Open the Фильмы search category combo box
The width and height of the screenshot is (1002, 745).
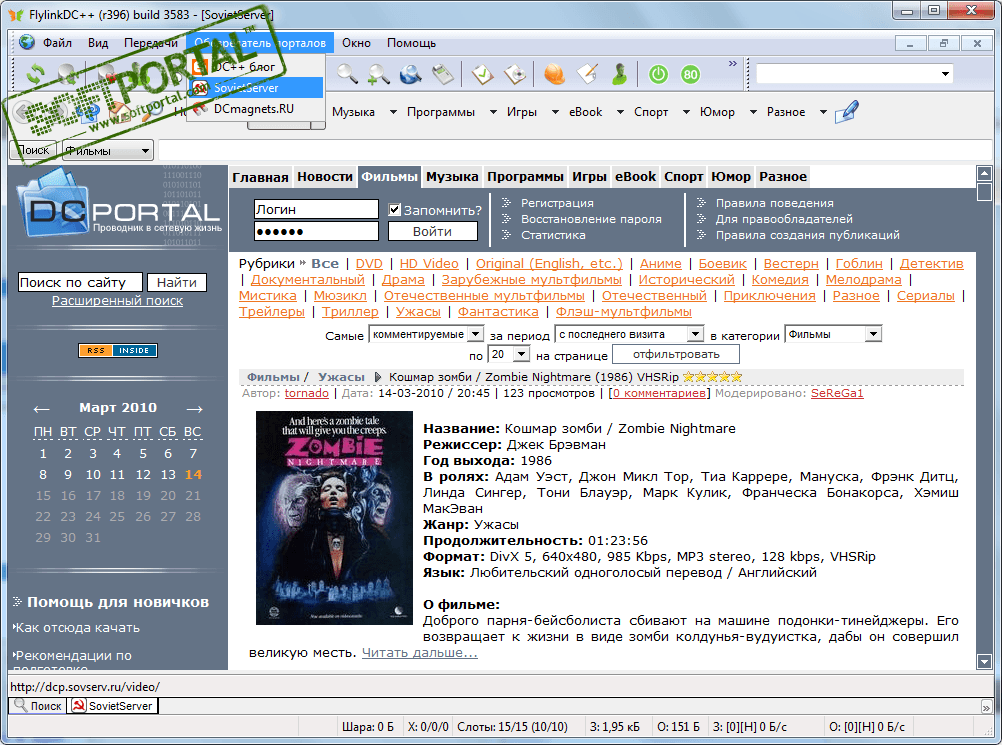107,151
